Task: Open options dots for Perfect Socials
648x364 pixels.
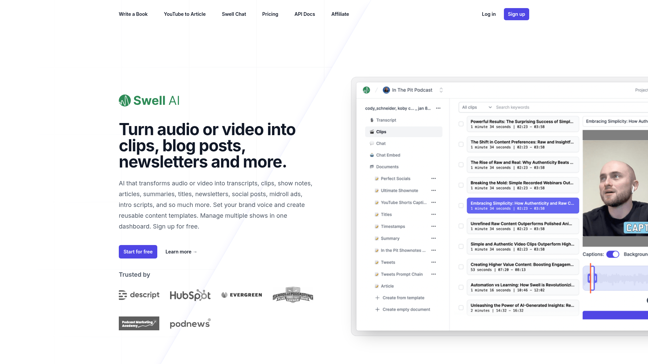Action: [434, 178]
